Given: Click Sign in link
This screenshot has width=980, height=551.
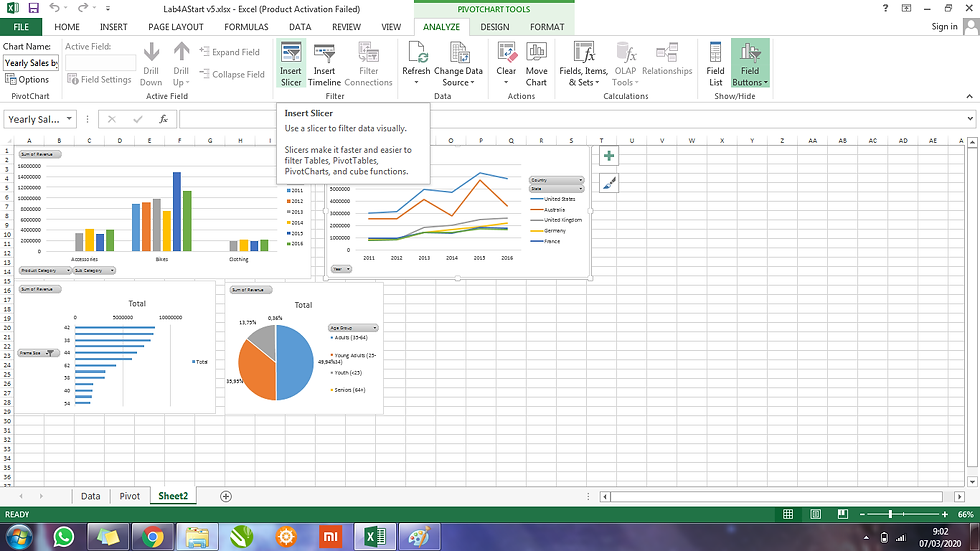Looking at the screenshot, I should [944, 26].
